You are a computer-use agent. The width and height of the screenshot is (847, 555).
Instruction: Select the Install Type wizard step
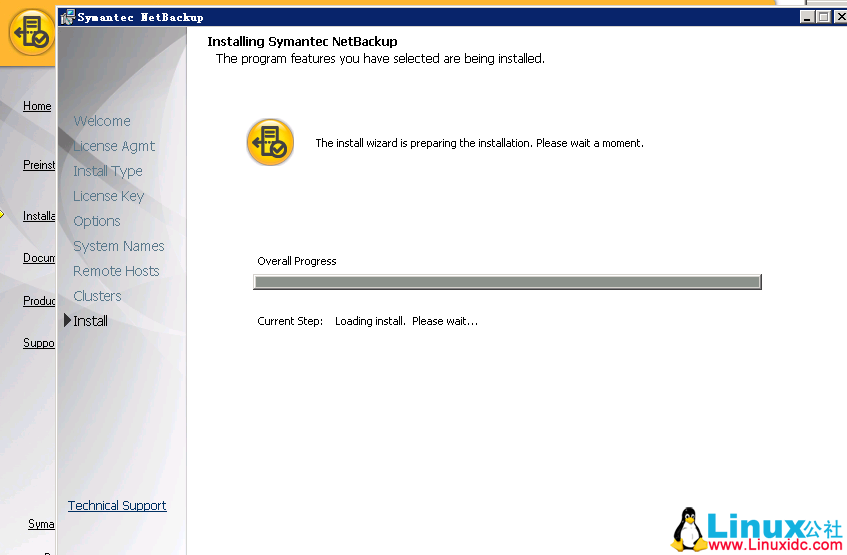coord(108,171)
